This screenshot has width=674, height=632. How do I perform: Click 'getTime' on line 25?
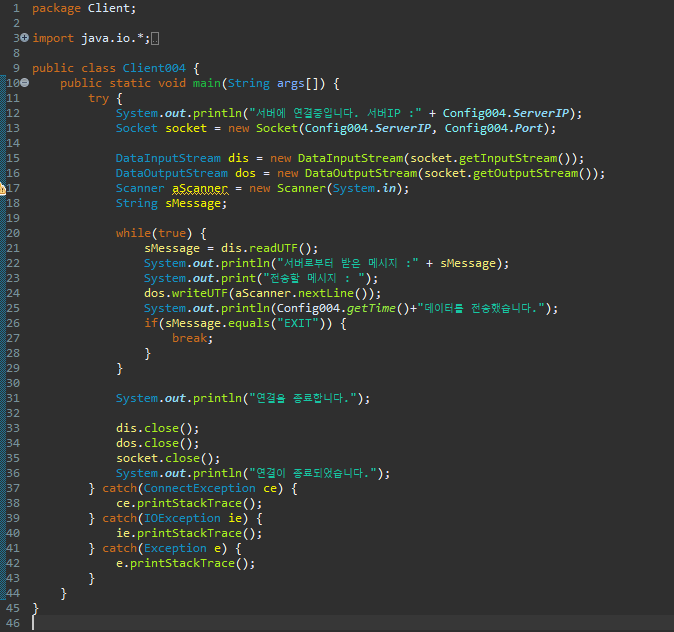pyautogui.click(x=371, y=308)
